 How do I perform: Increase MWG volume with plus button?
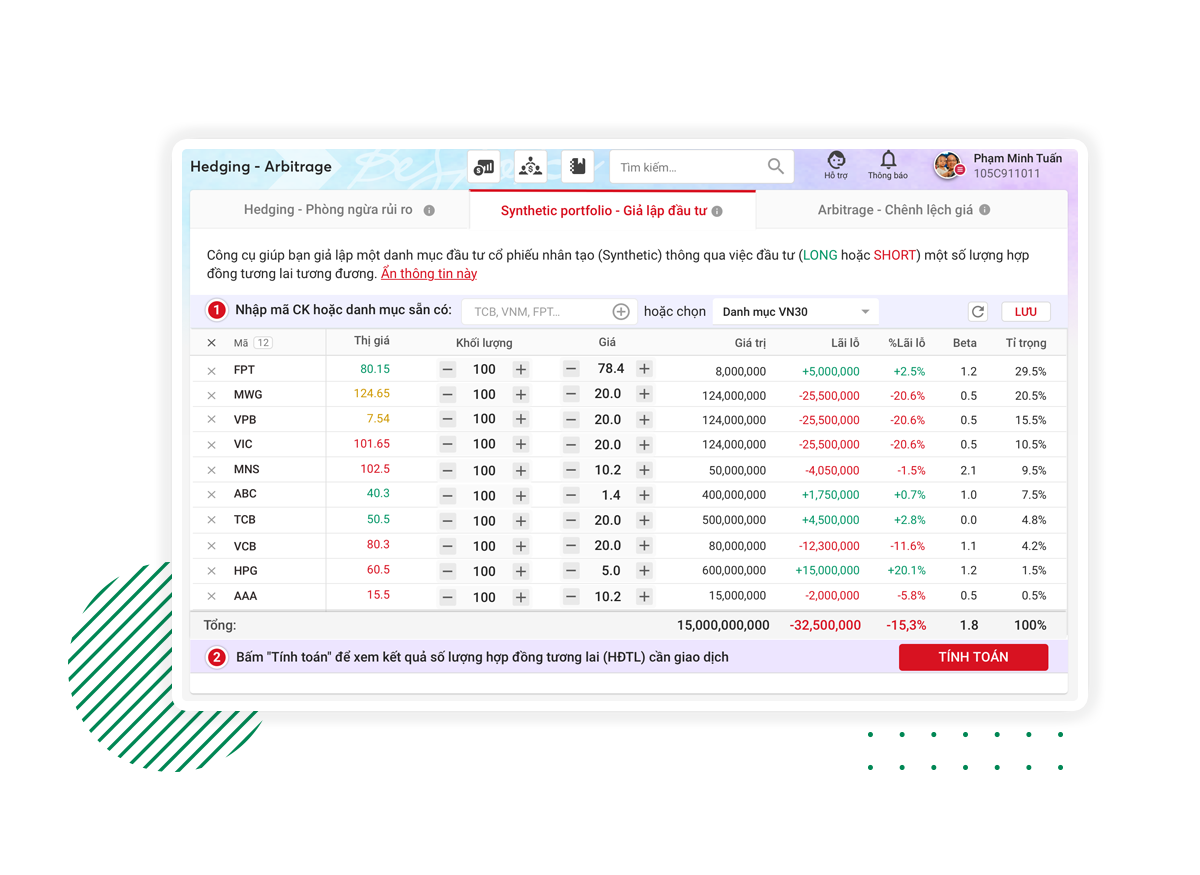click(x=520, y=395)
